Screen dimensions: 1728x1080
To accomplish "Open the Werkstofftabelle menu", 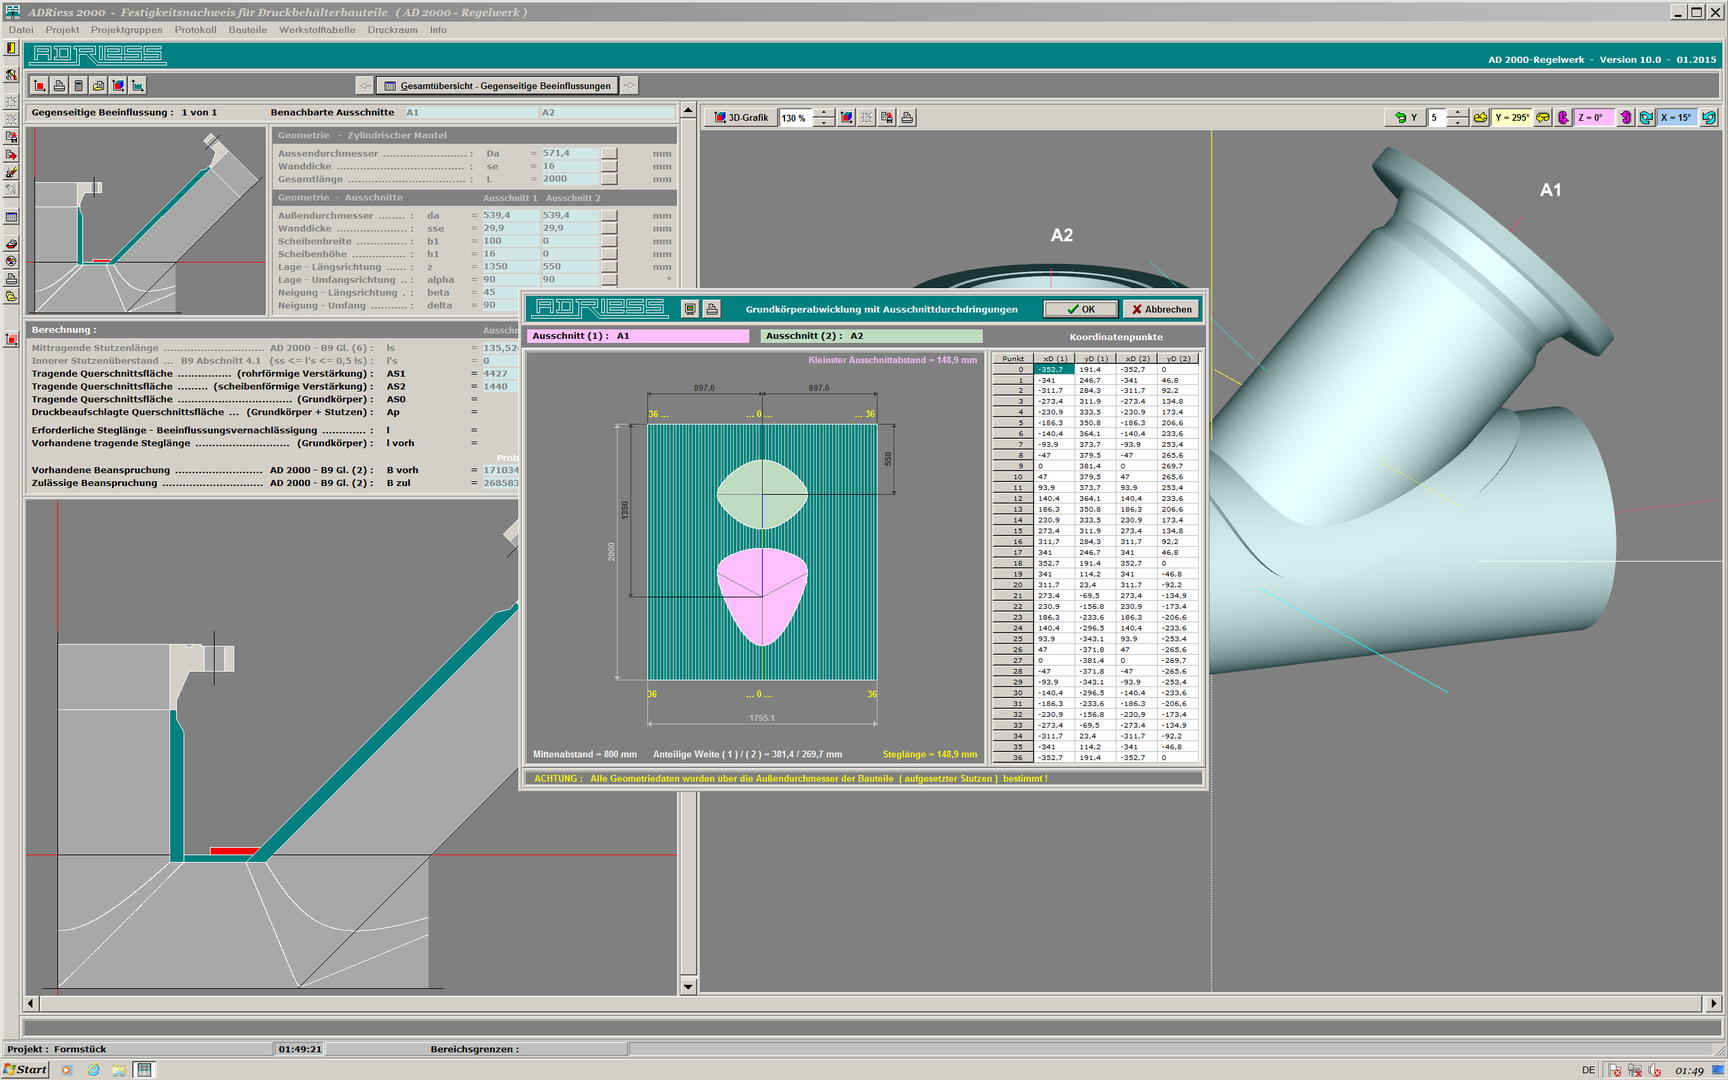I will click(x=317, y=30).
